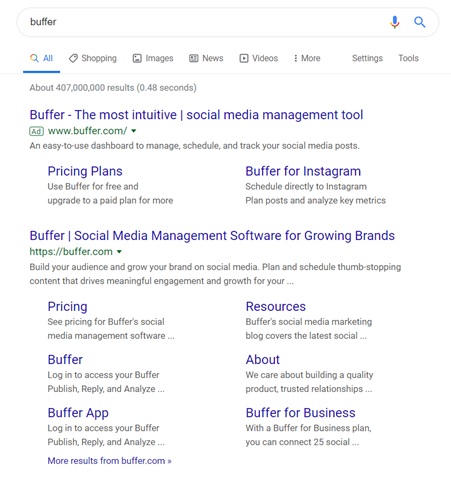The width and height of the screenshot is (451, 480).
Task: Click More results from buffer.com
Action: tap(109, 461)
